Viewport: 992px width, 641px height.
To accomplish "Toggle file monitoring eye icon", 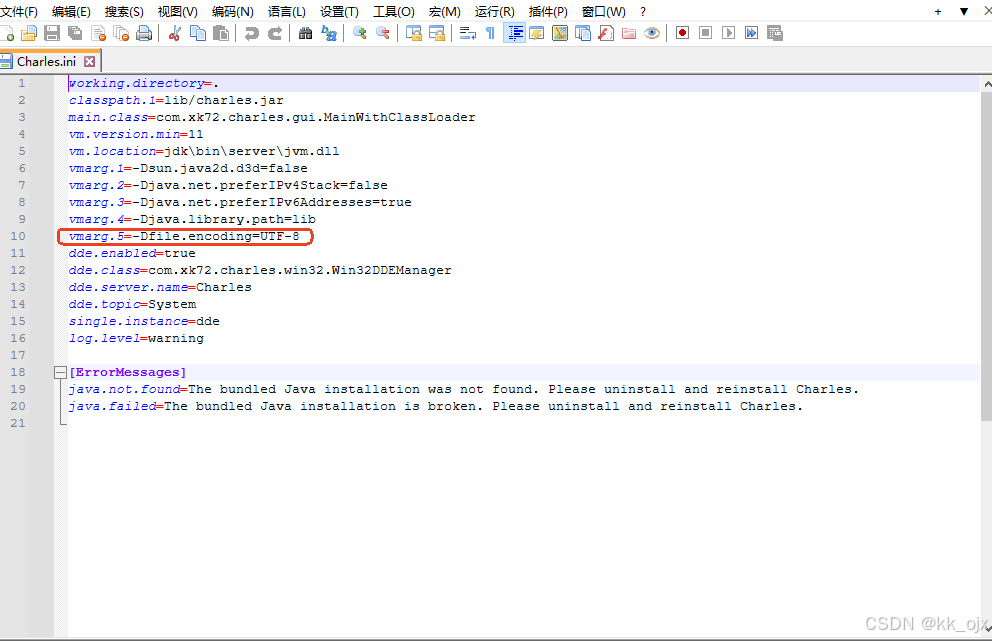I will pyautogui.click(x=652, y=34).
